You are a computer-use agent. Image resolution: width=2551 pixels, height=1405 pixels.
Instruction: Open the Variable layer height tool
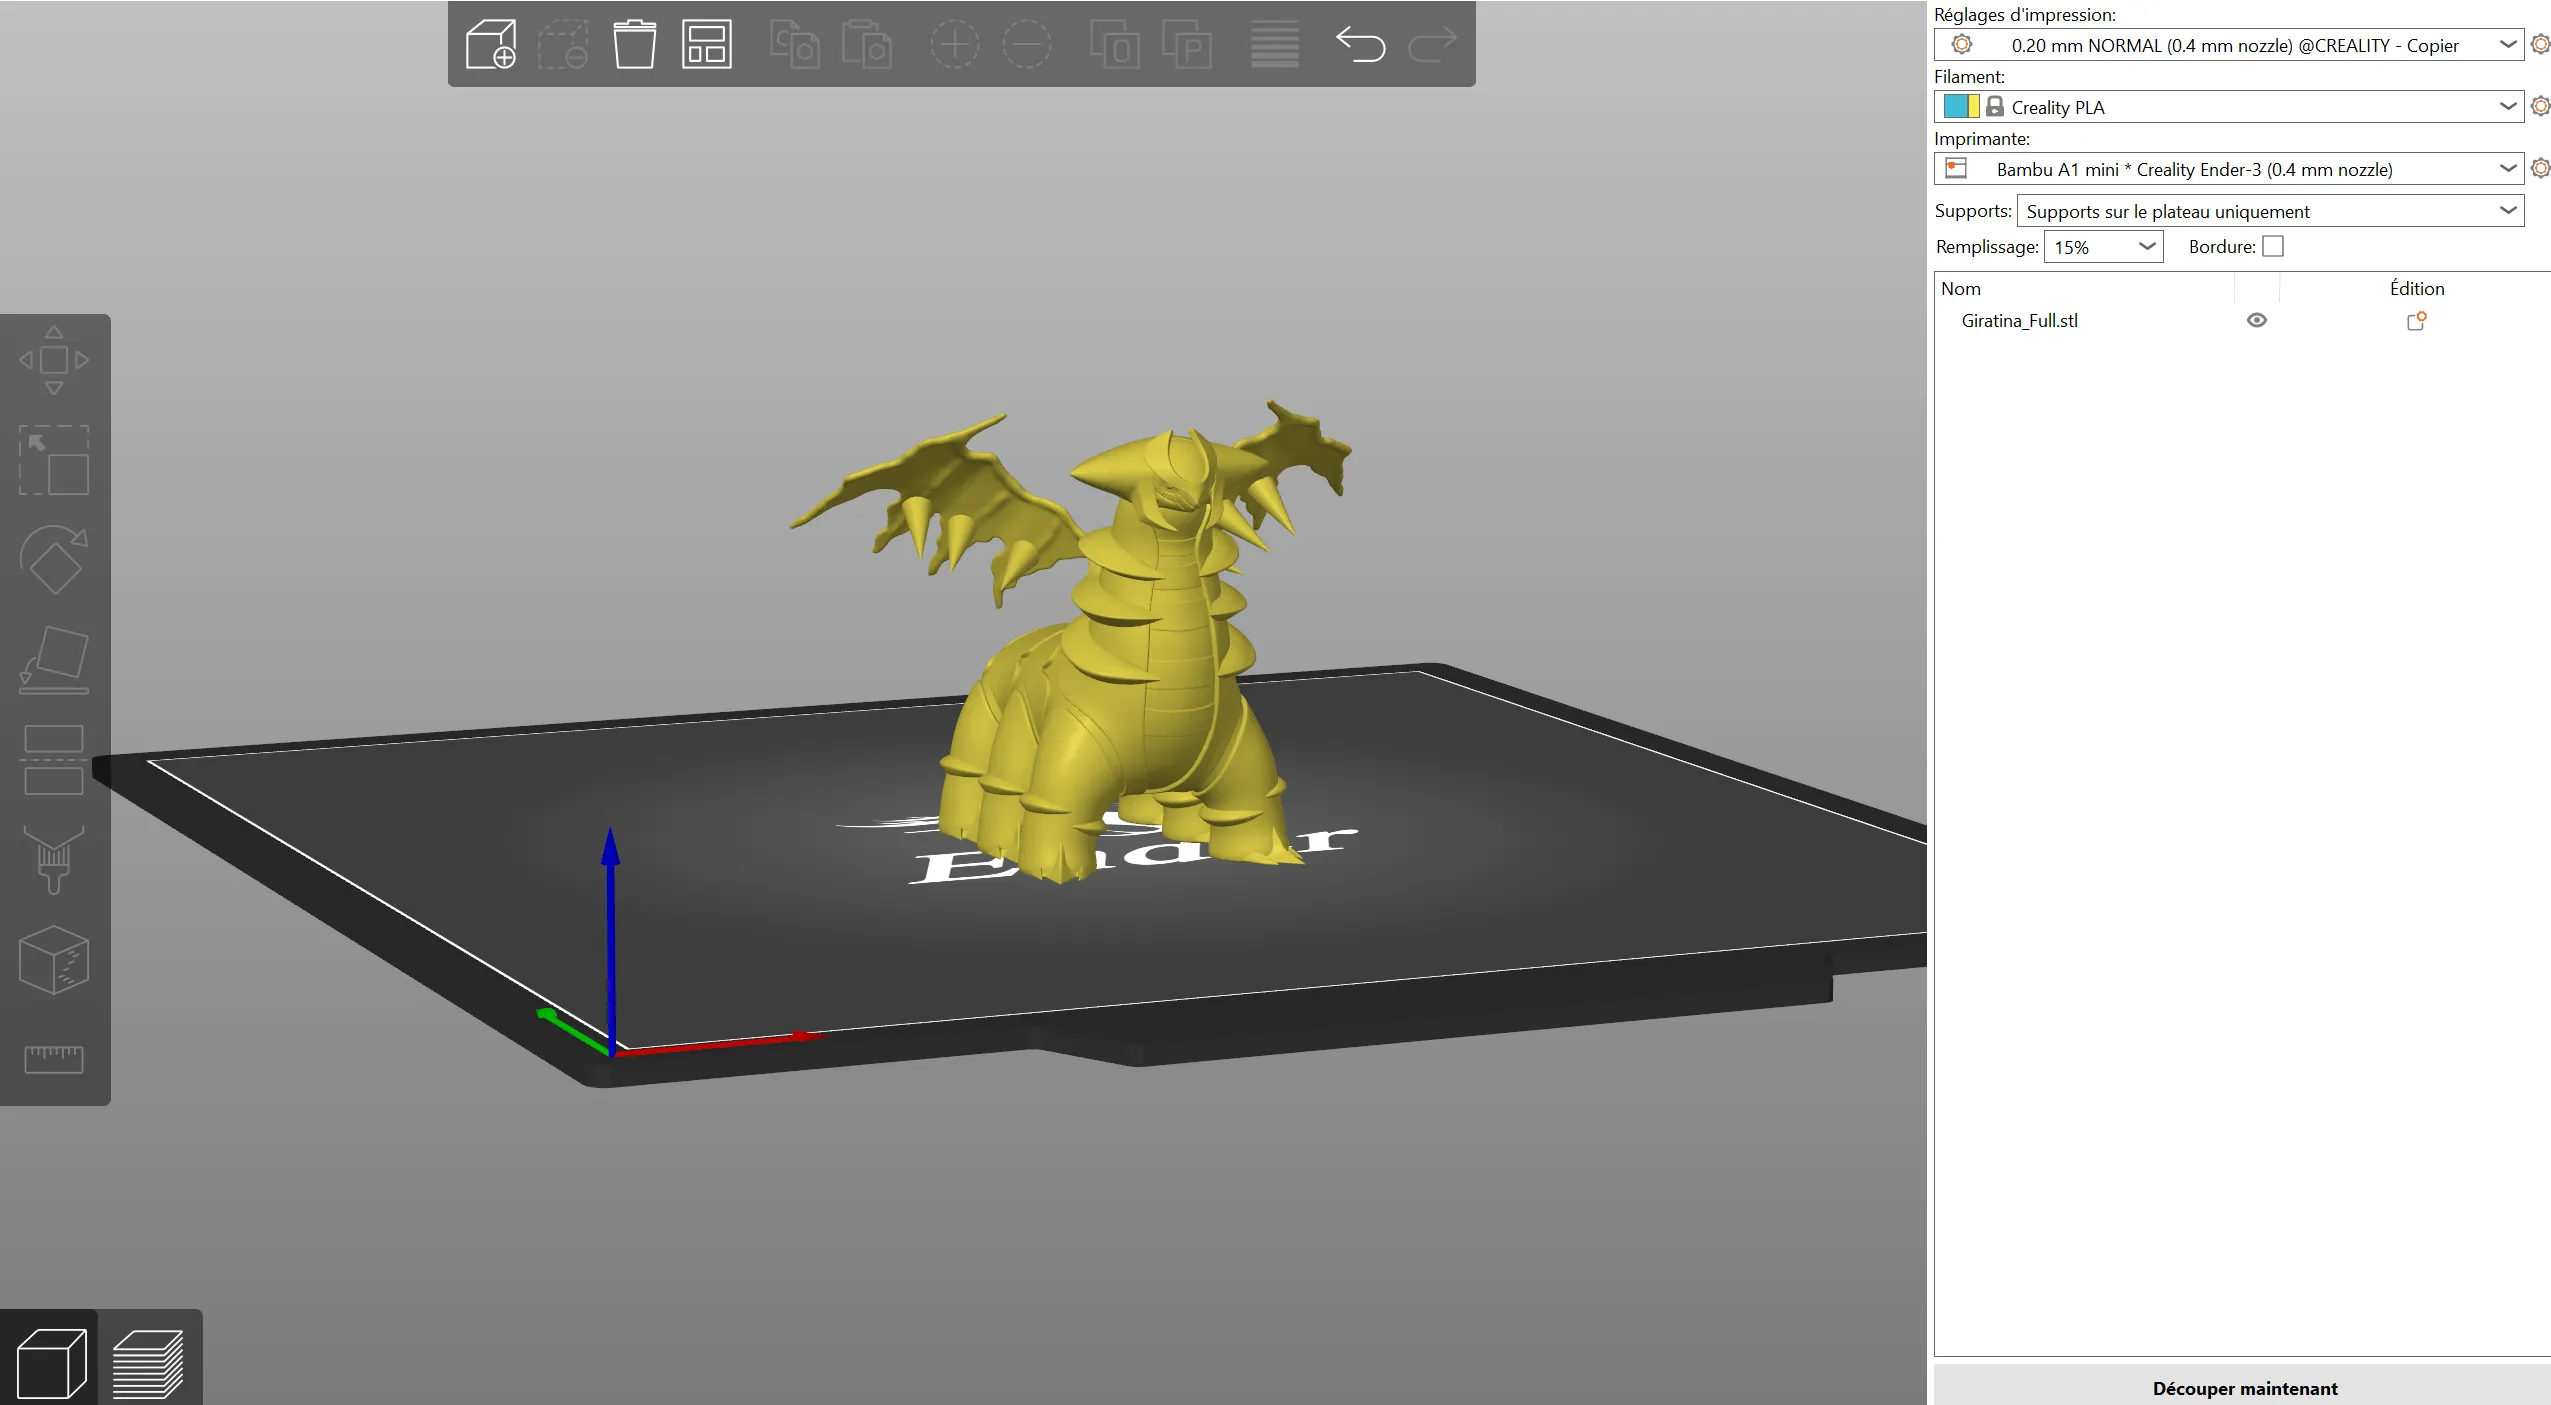pyautogui.click(x=1275, y=44)
